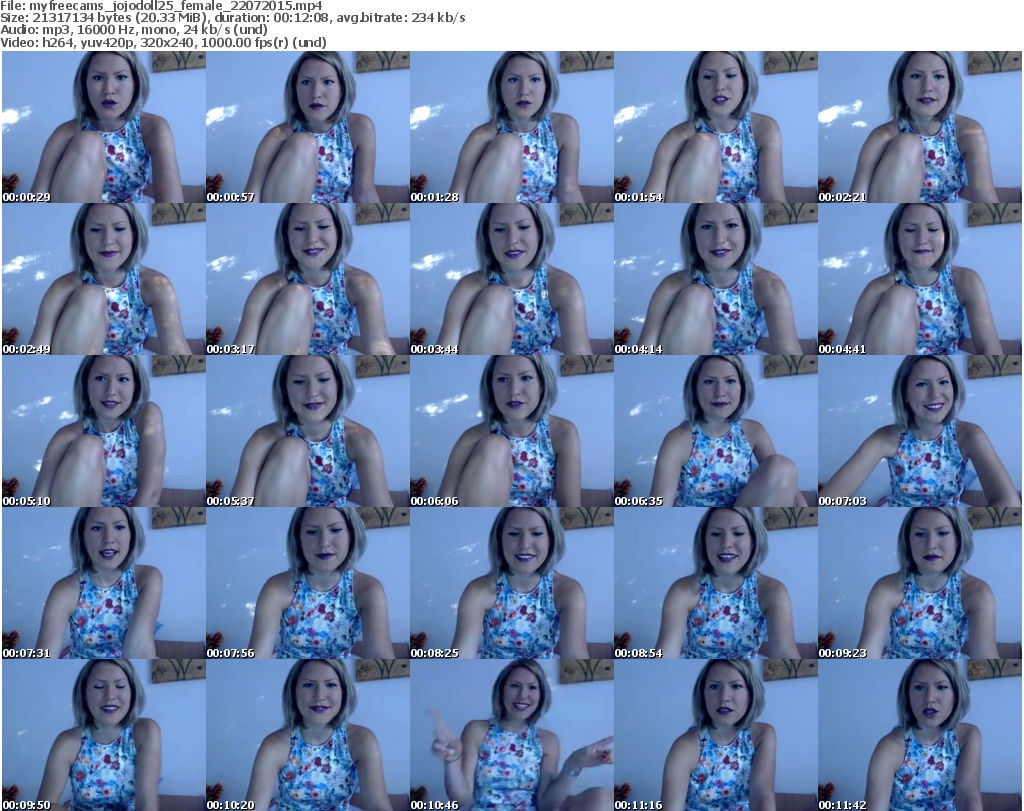This screenshot has height=811, width=1024.
Task: View the frame stamped 00:10:20
Action: click(308, 735)
